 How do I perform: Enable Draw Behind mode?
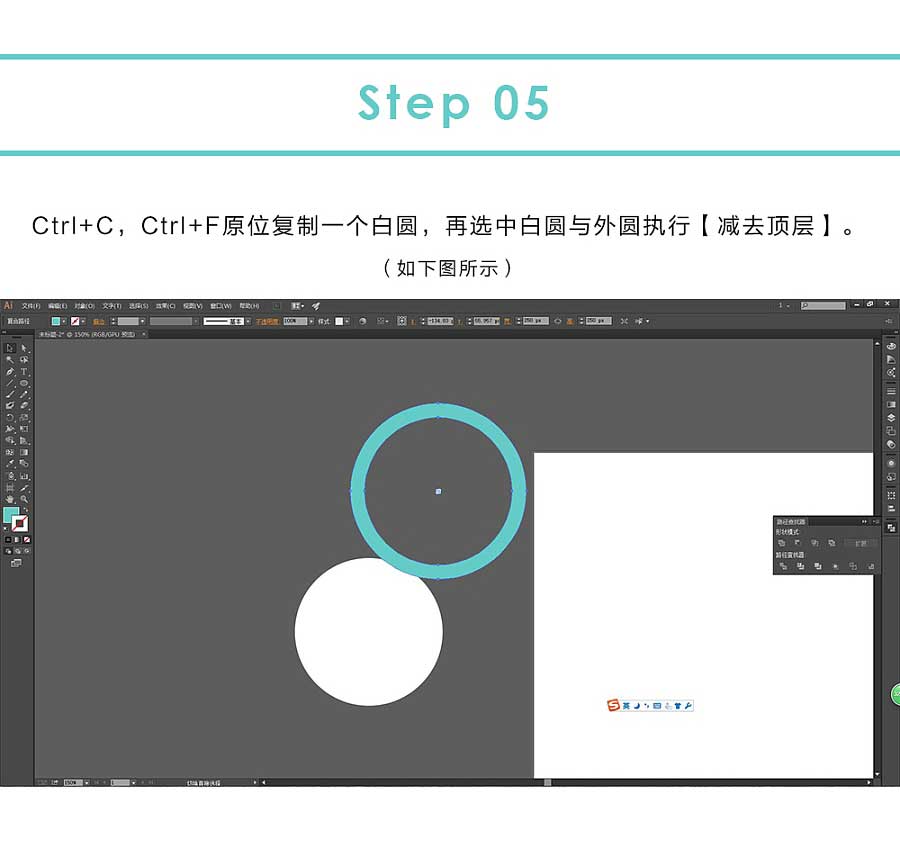[x=17, y=551]
